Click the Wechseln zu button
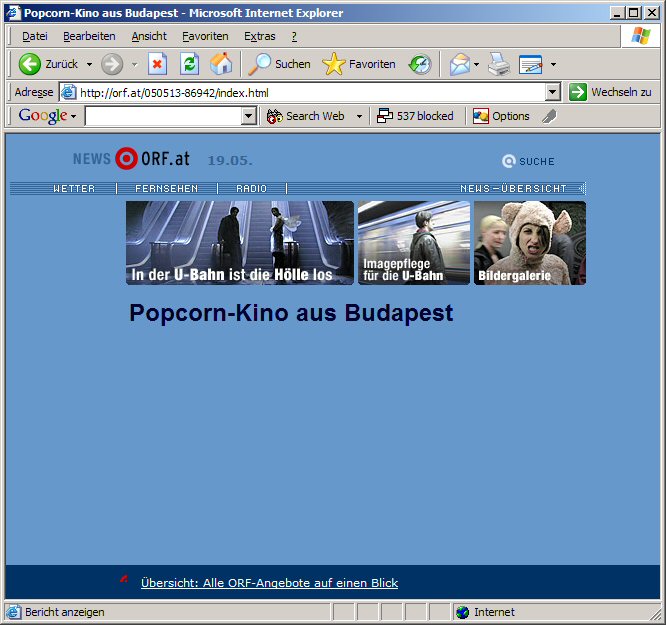The image size is (666, 625). (610, 92)
